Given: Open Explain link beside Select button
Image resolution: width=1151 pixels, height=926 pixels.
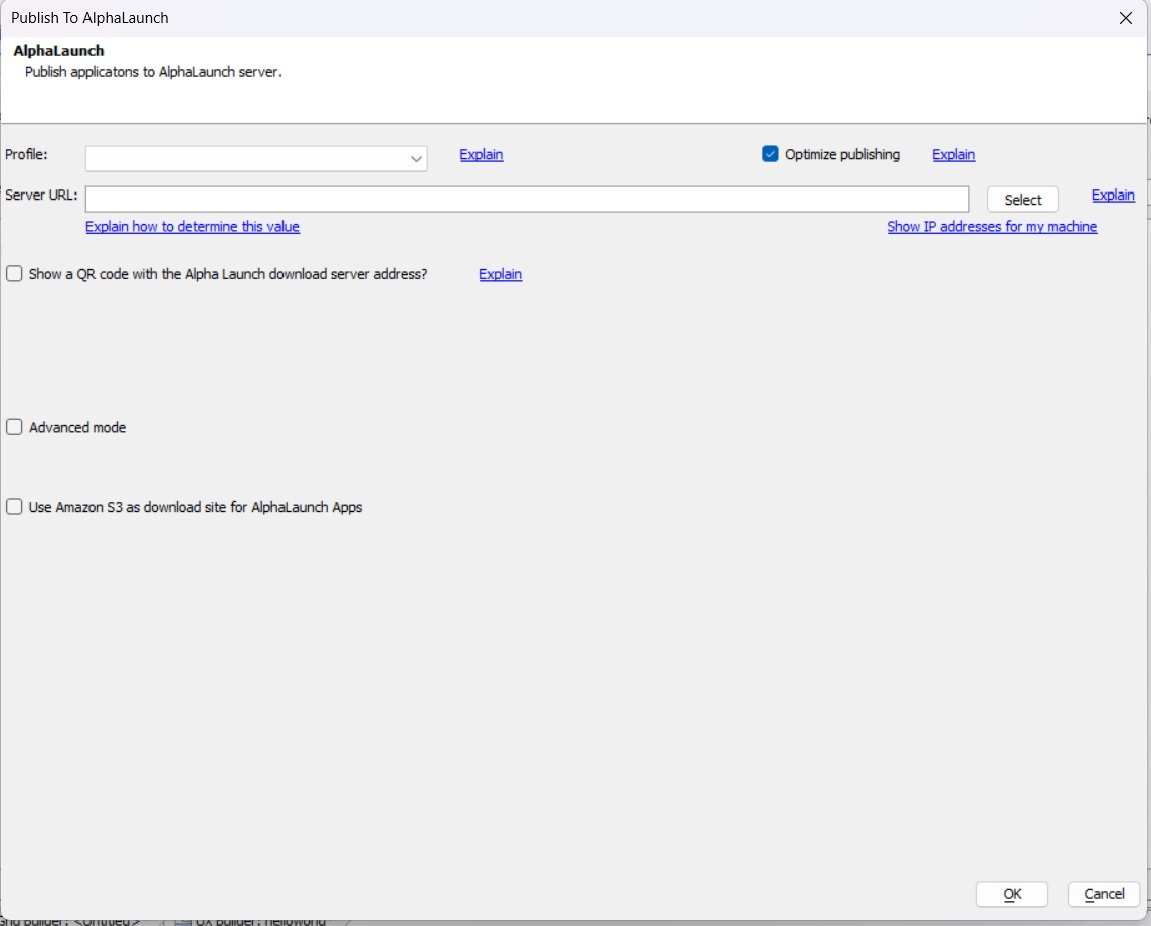Looking at the screenshot, I should pyautogui.click(x=1112, y=195).
